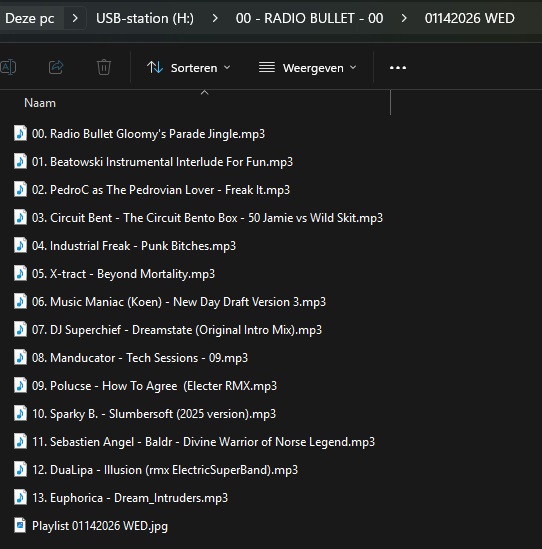Click mp3 icon of Gloomy's Parade Jingle

[20, 133]
